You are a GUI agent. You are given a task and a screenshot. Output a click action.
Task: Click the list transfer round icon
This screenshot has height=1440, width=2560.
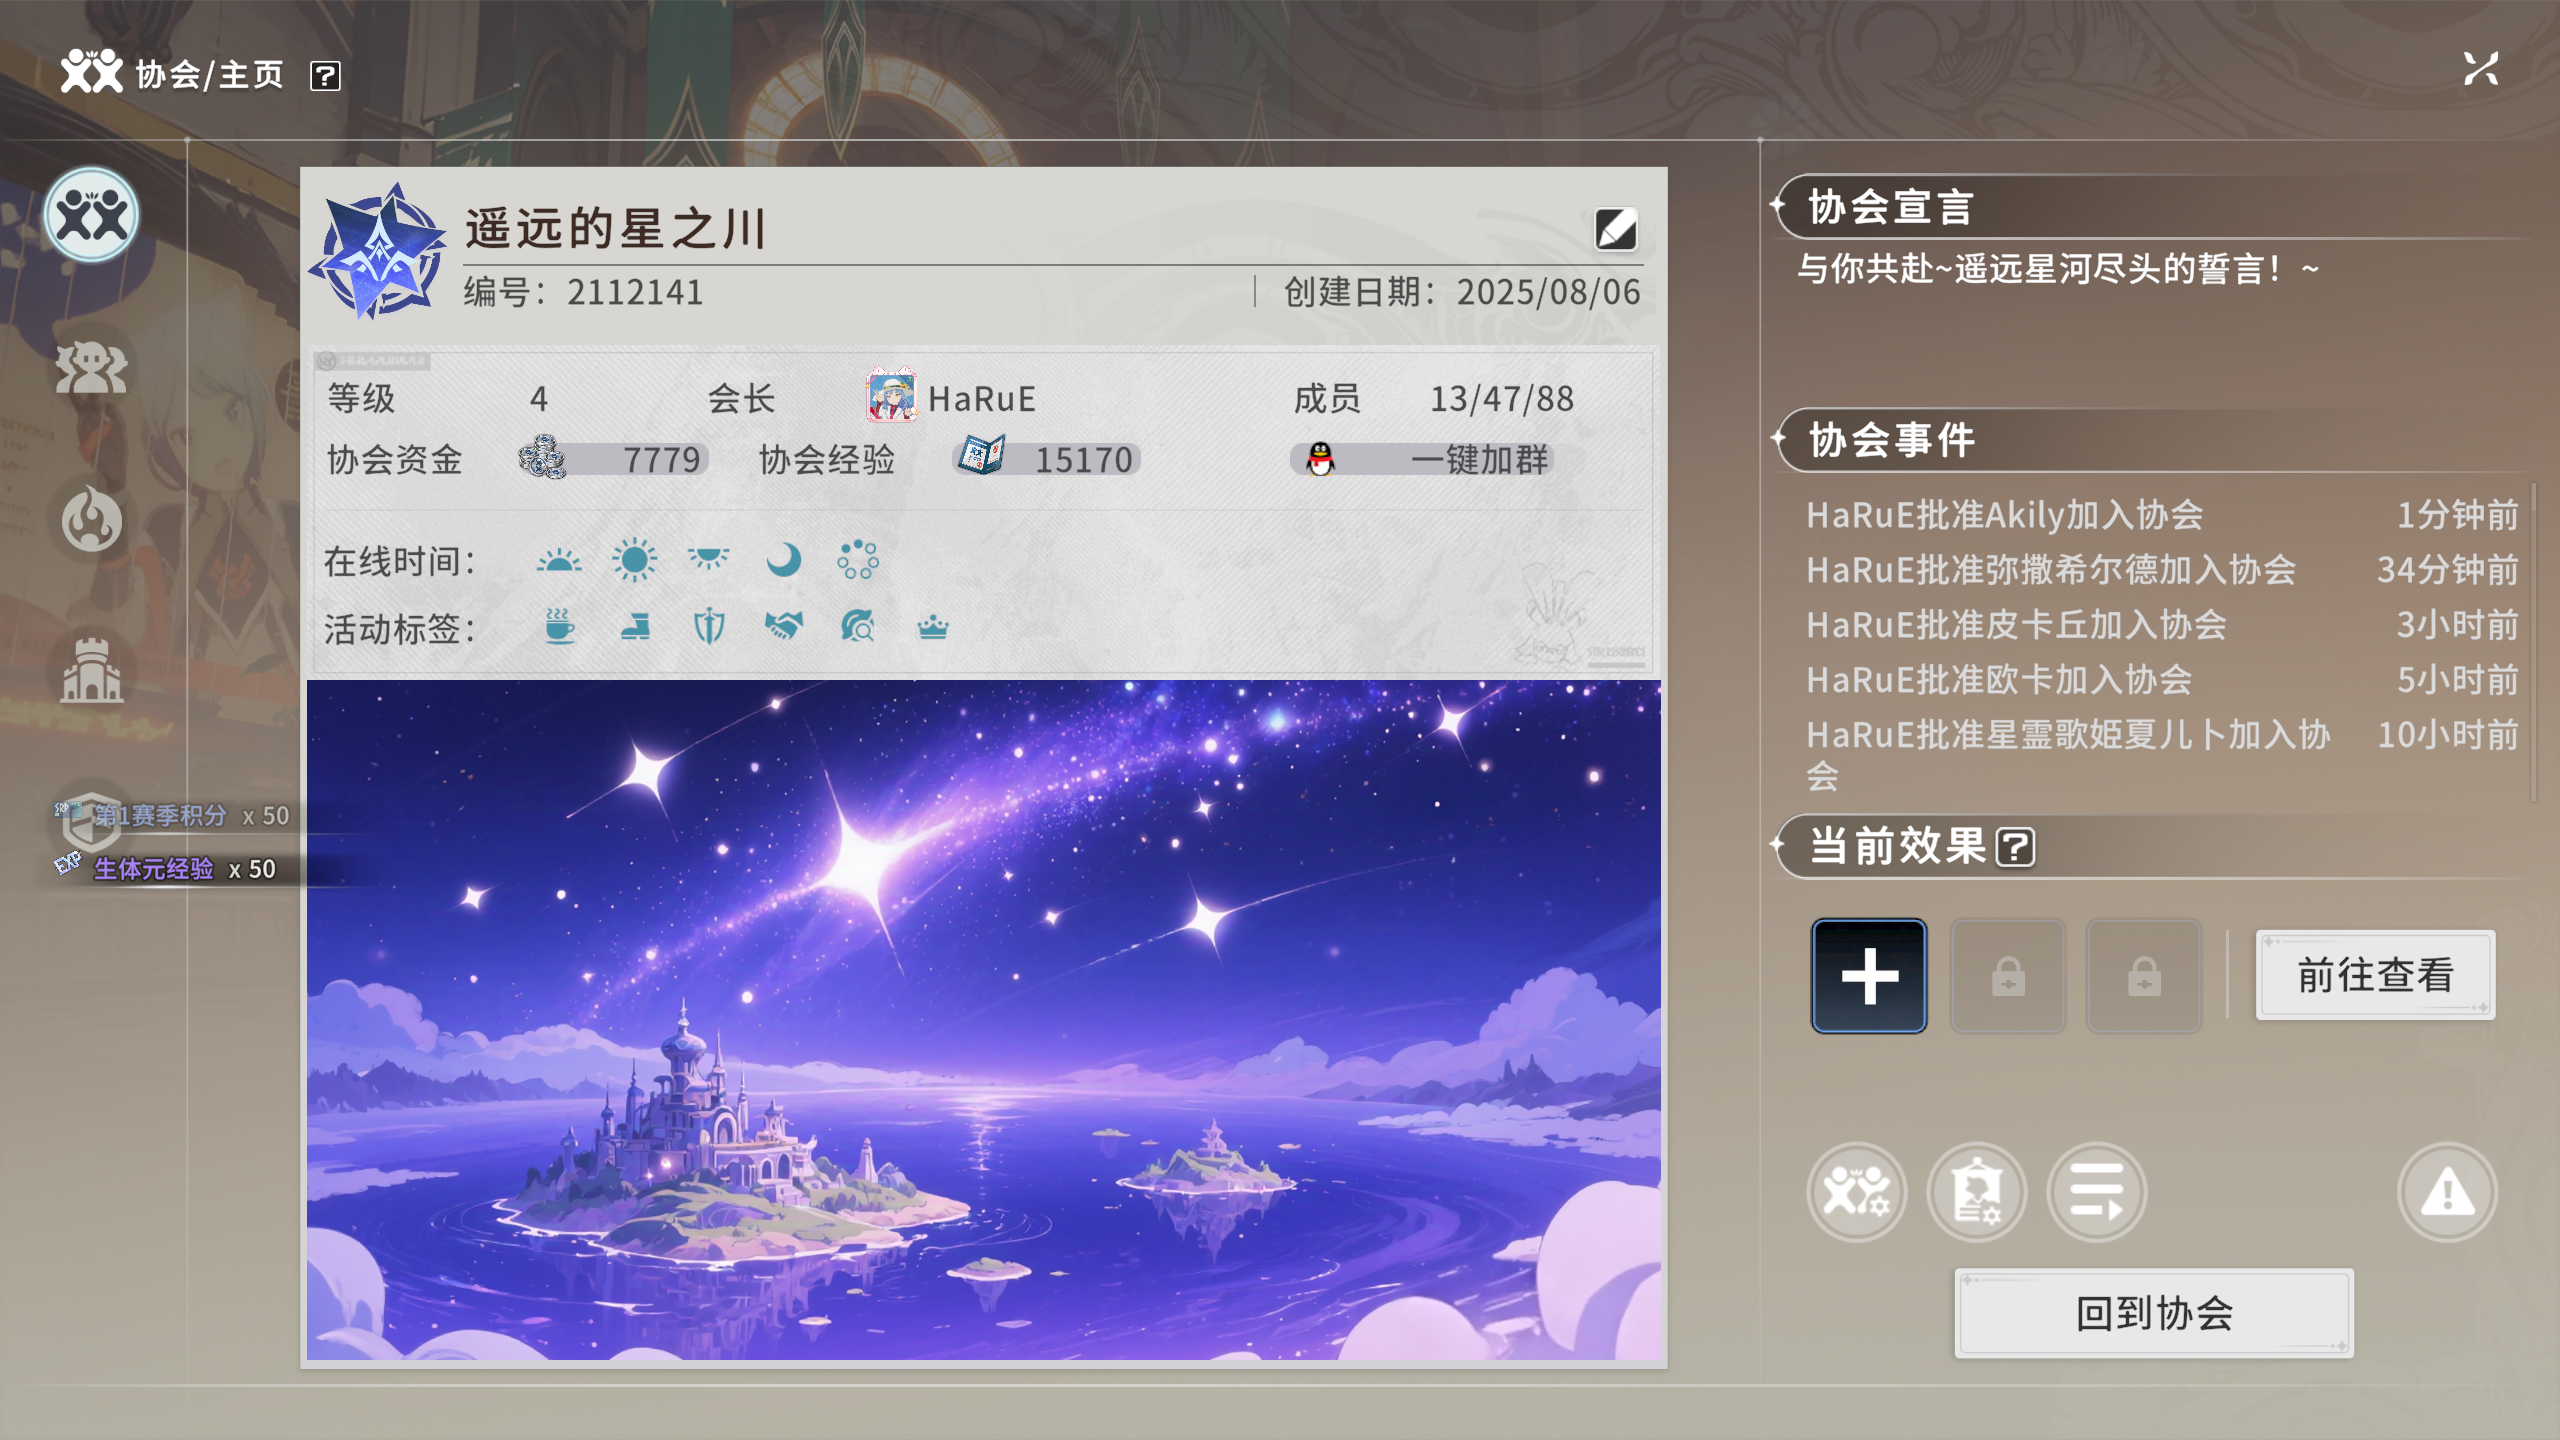(2096, 1192)
